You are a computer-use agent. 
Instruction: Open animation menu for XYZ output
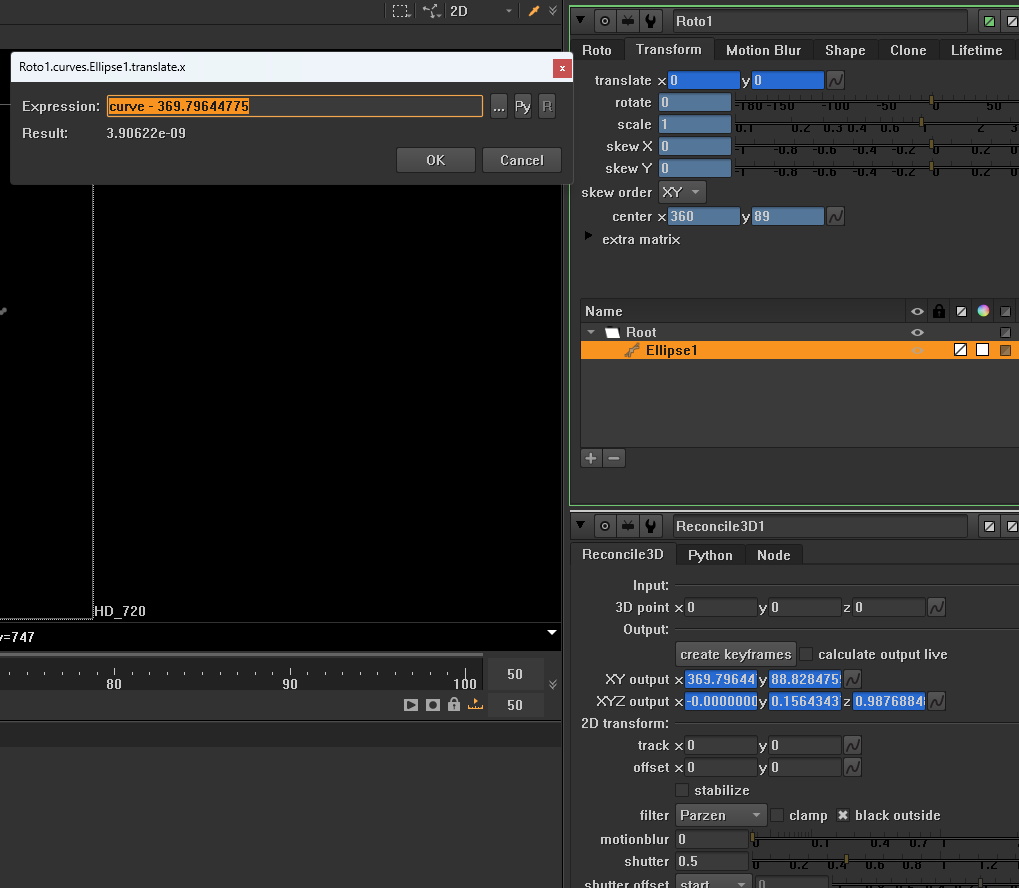pos(936,701)
